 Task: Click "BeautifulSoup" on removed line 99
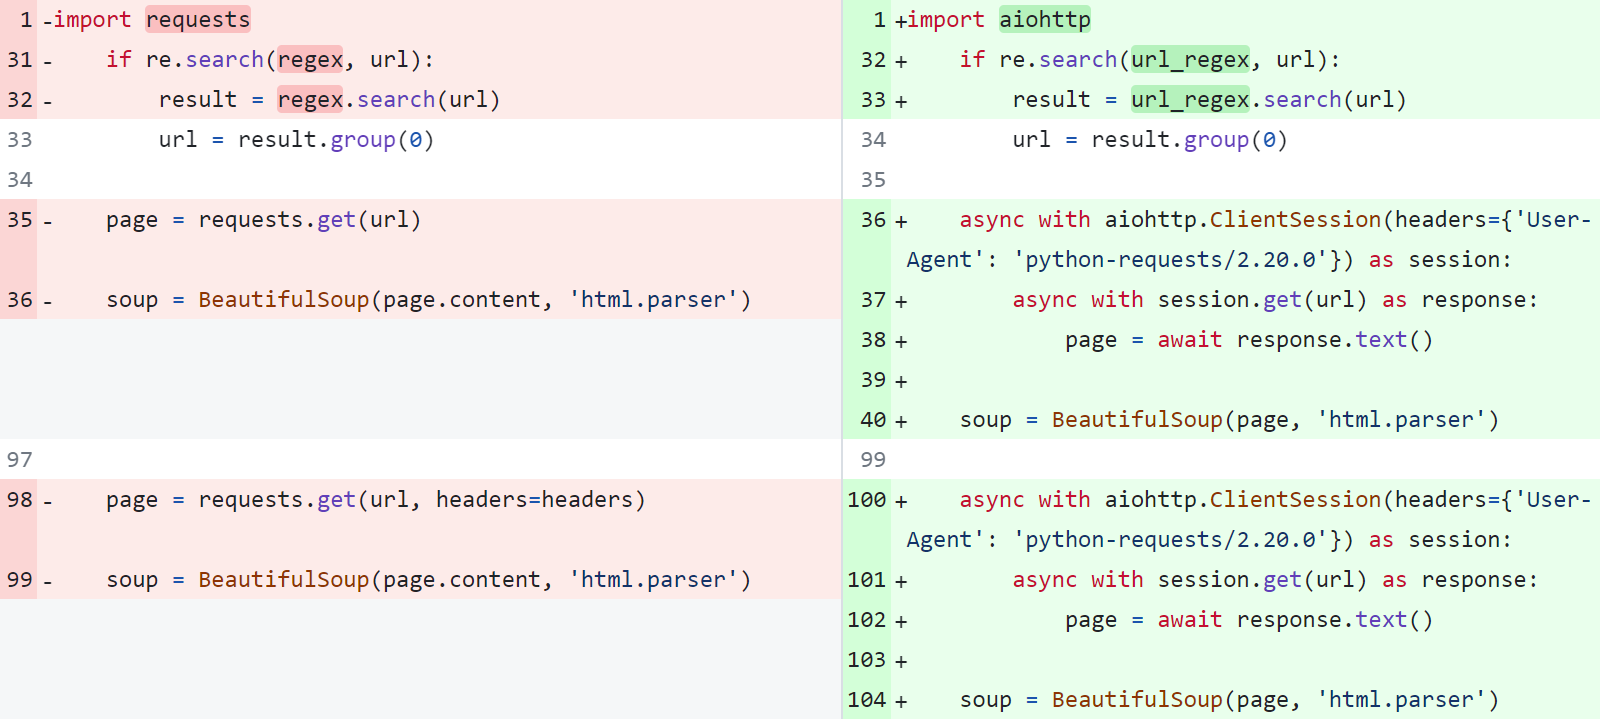coord(283,580)
